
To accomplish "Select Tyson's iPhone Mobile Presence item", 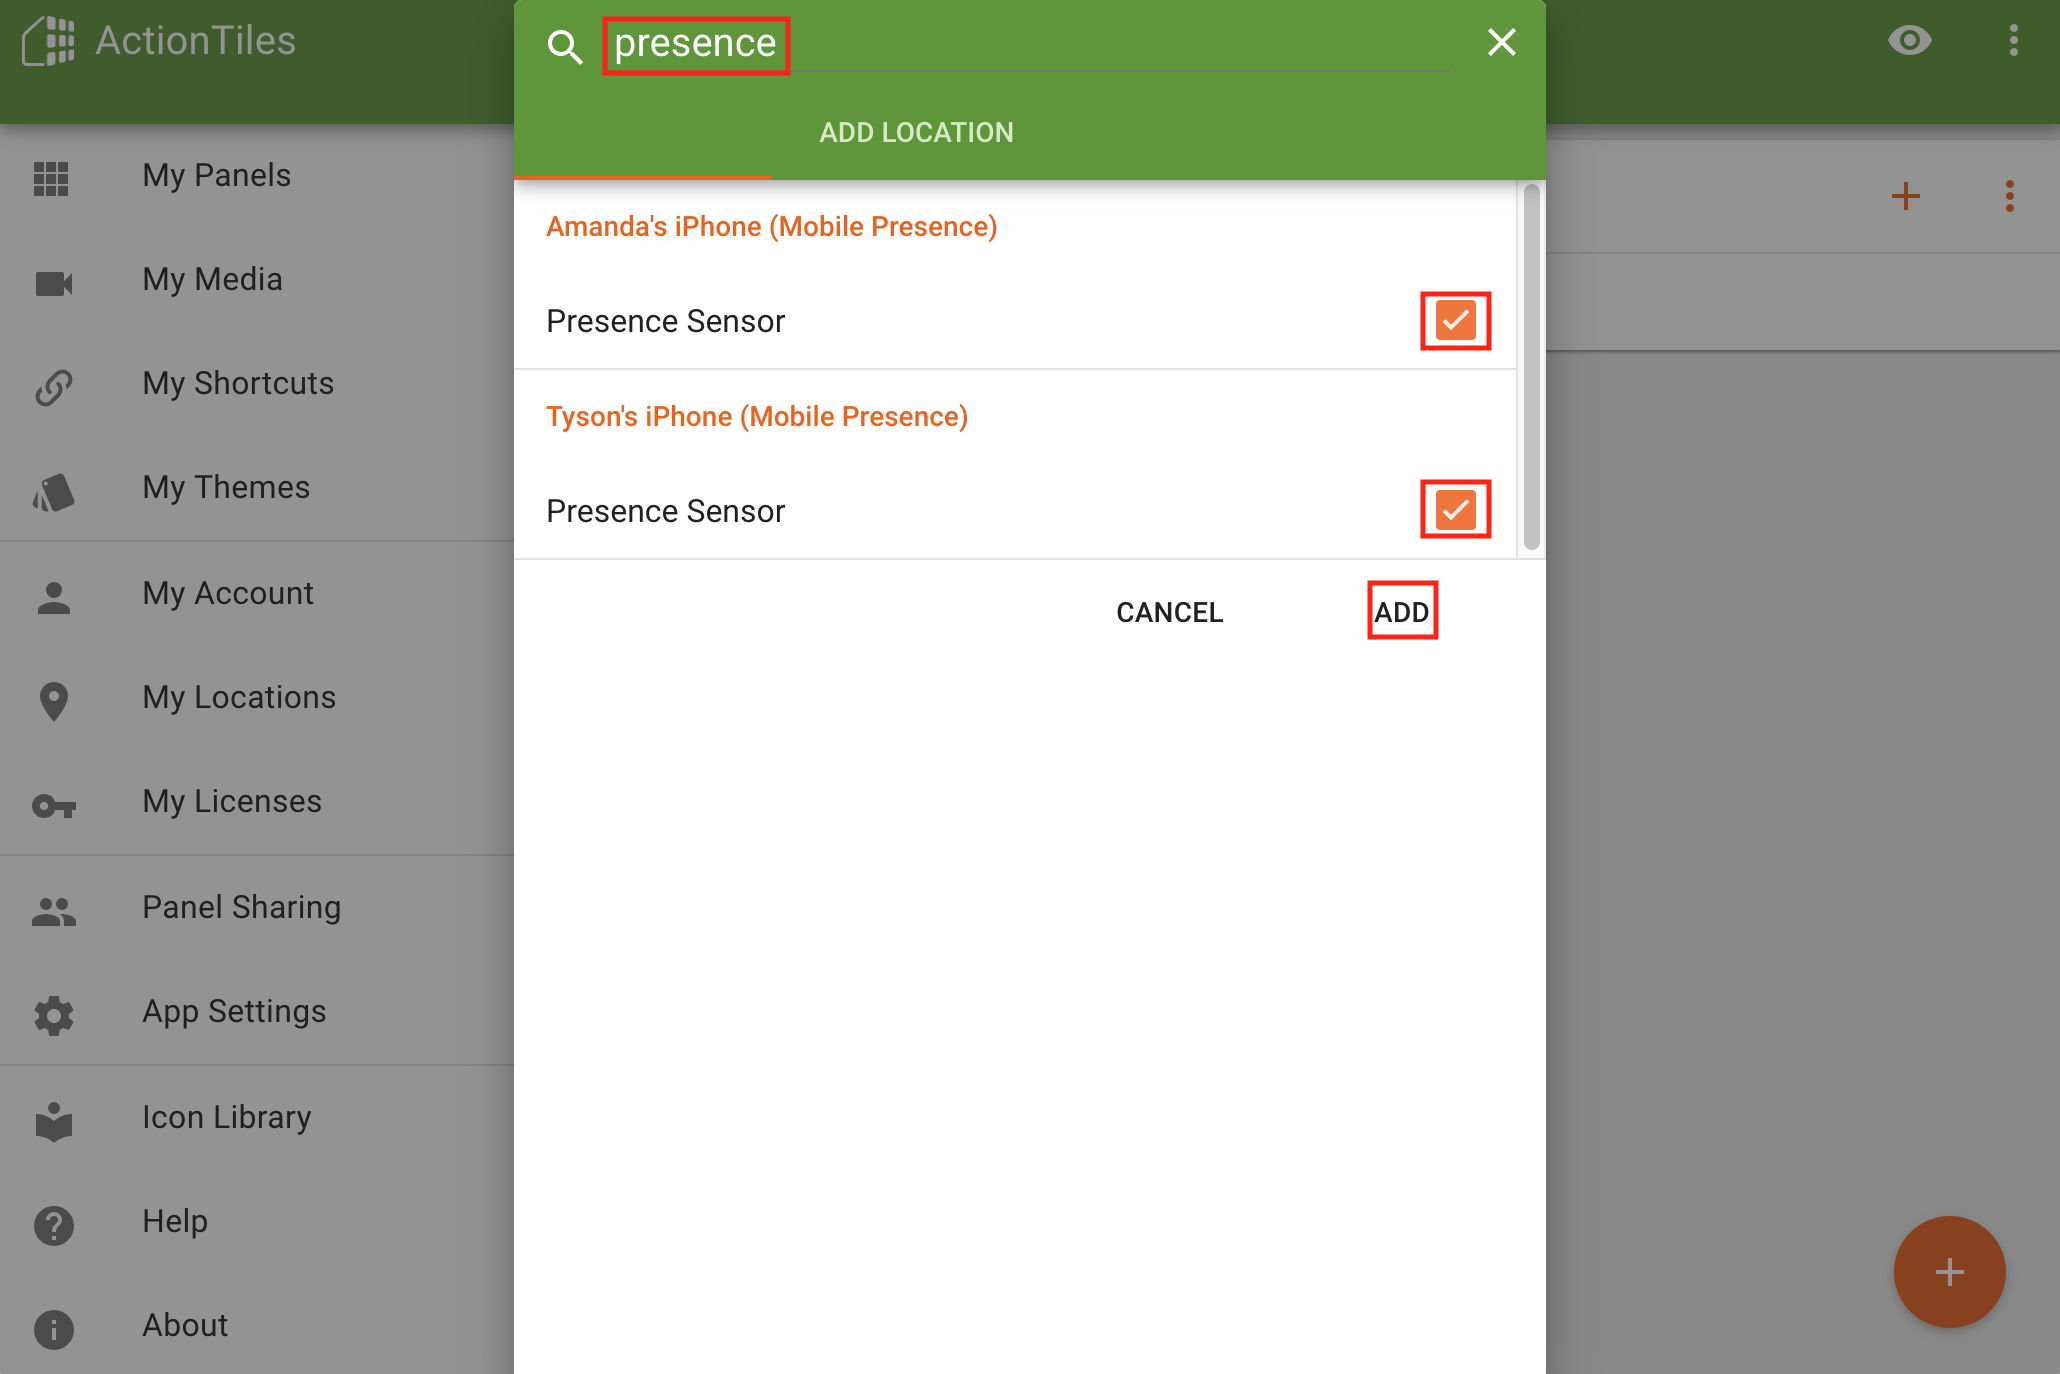I will pos(759,416).
